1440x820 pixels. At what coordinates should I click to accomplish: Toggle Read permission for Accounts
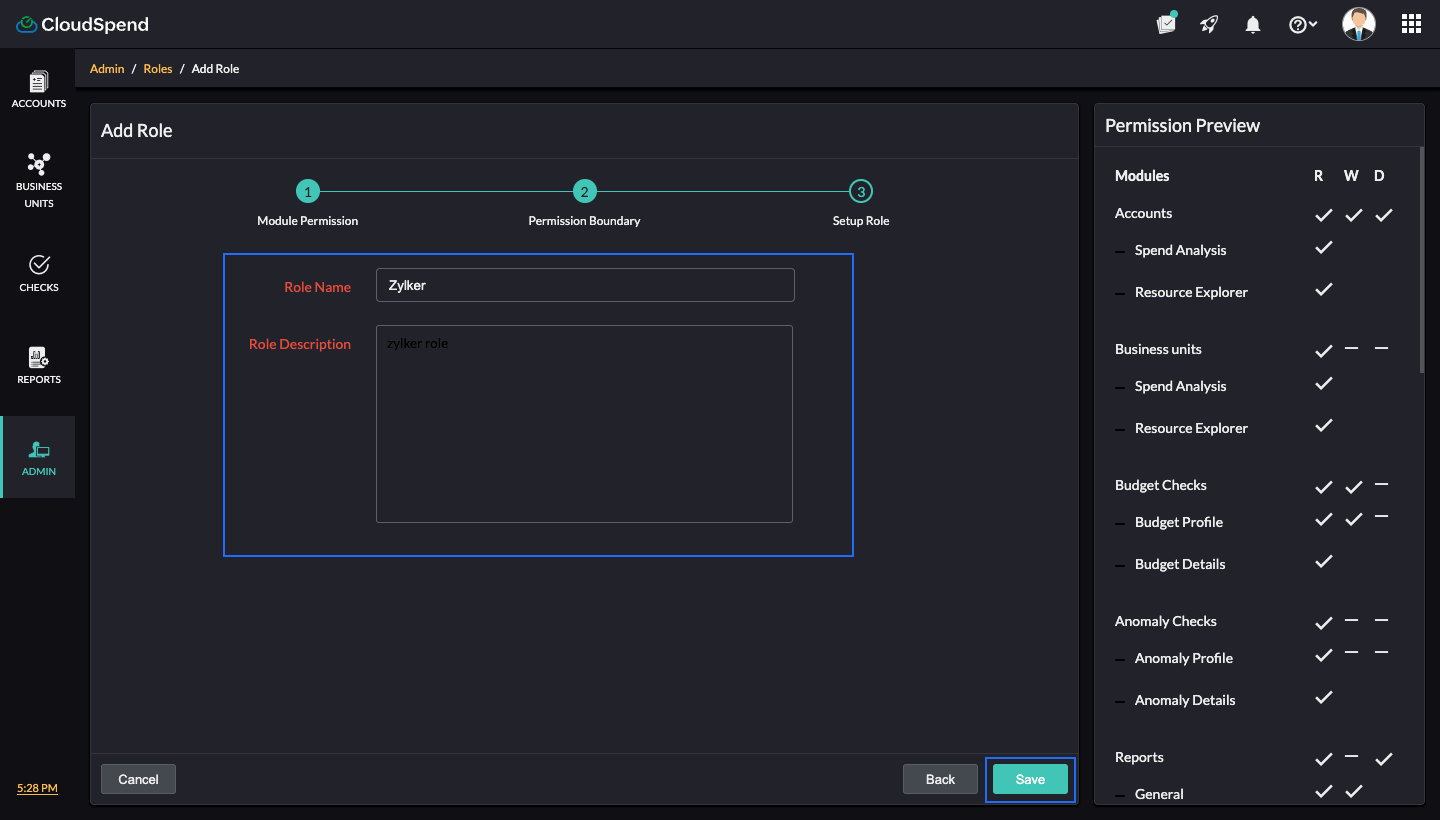tap(1323, 214)
